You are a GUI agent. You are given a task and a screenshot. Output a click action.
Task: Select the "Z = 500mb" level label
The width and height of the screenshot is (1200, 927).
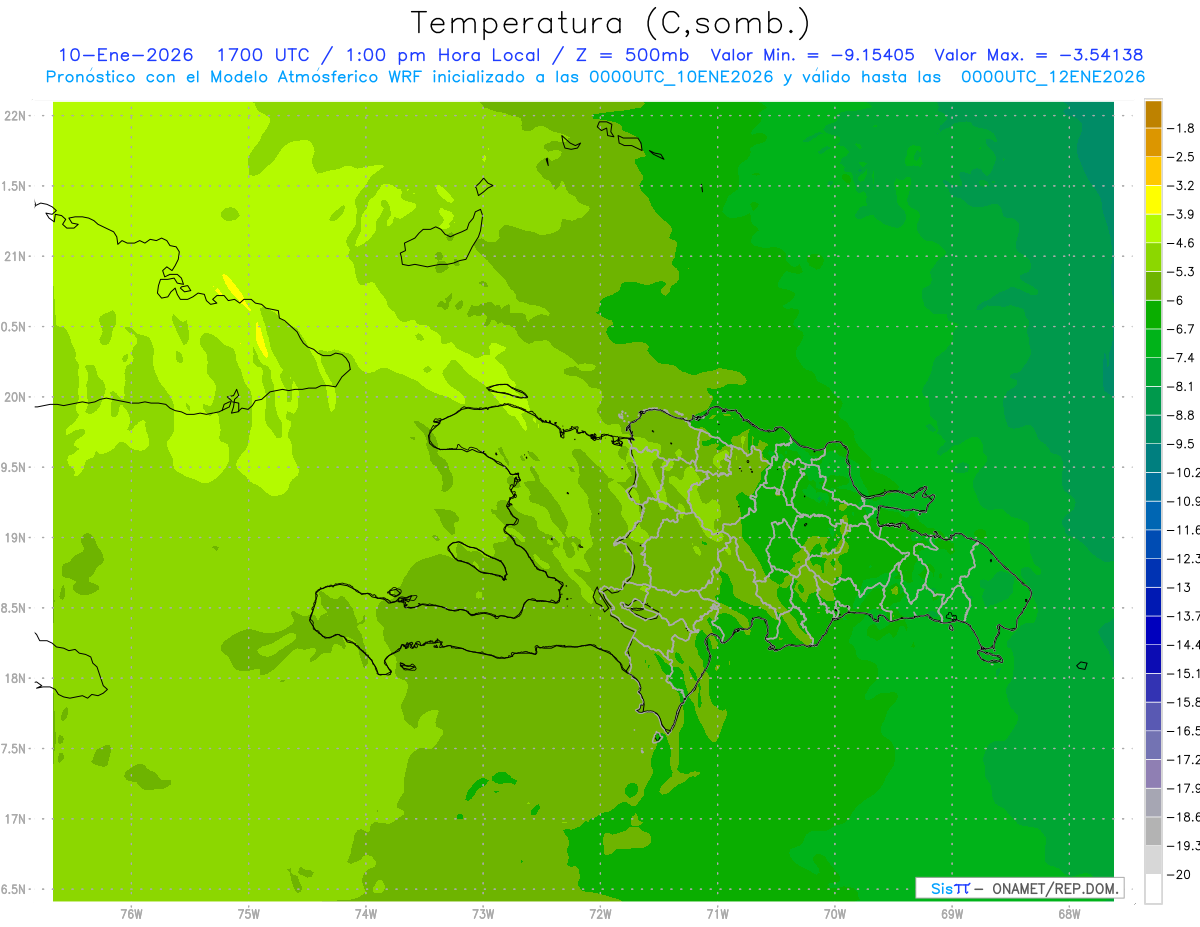pyautogui.click(x=631, y=55)
